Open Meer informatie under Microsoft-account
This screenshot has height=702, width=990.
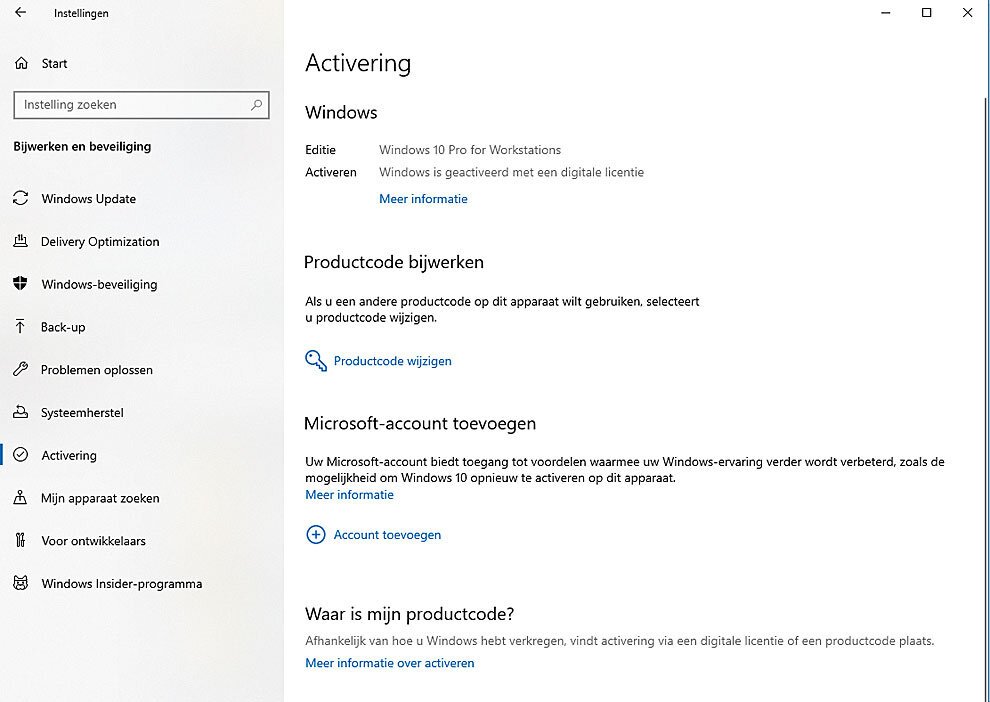pyautogui.click(x=349, y=495)
